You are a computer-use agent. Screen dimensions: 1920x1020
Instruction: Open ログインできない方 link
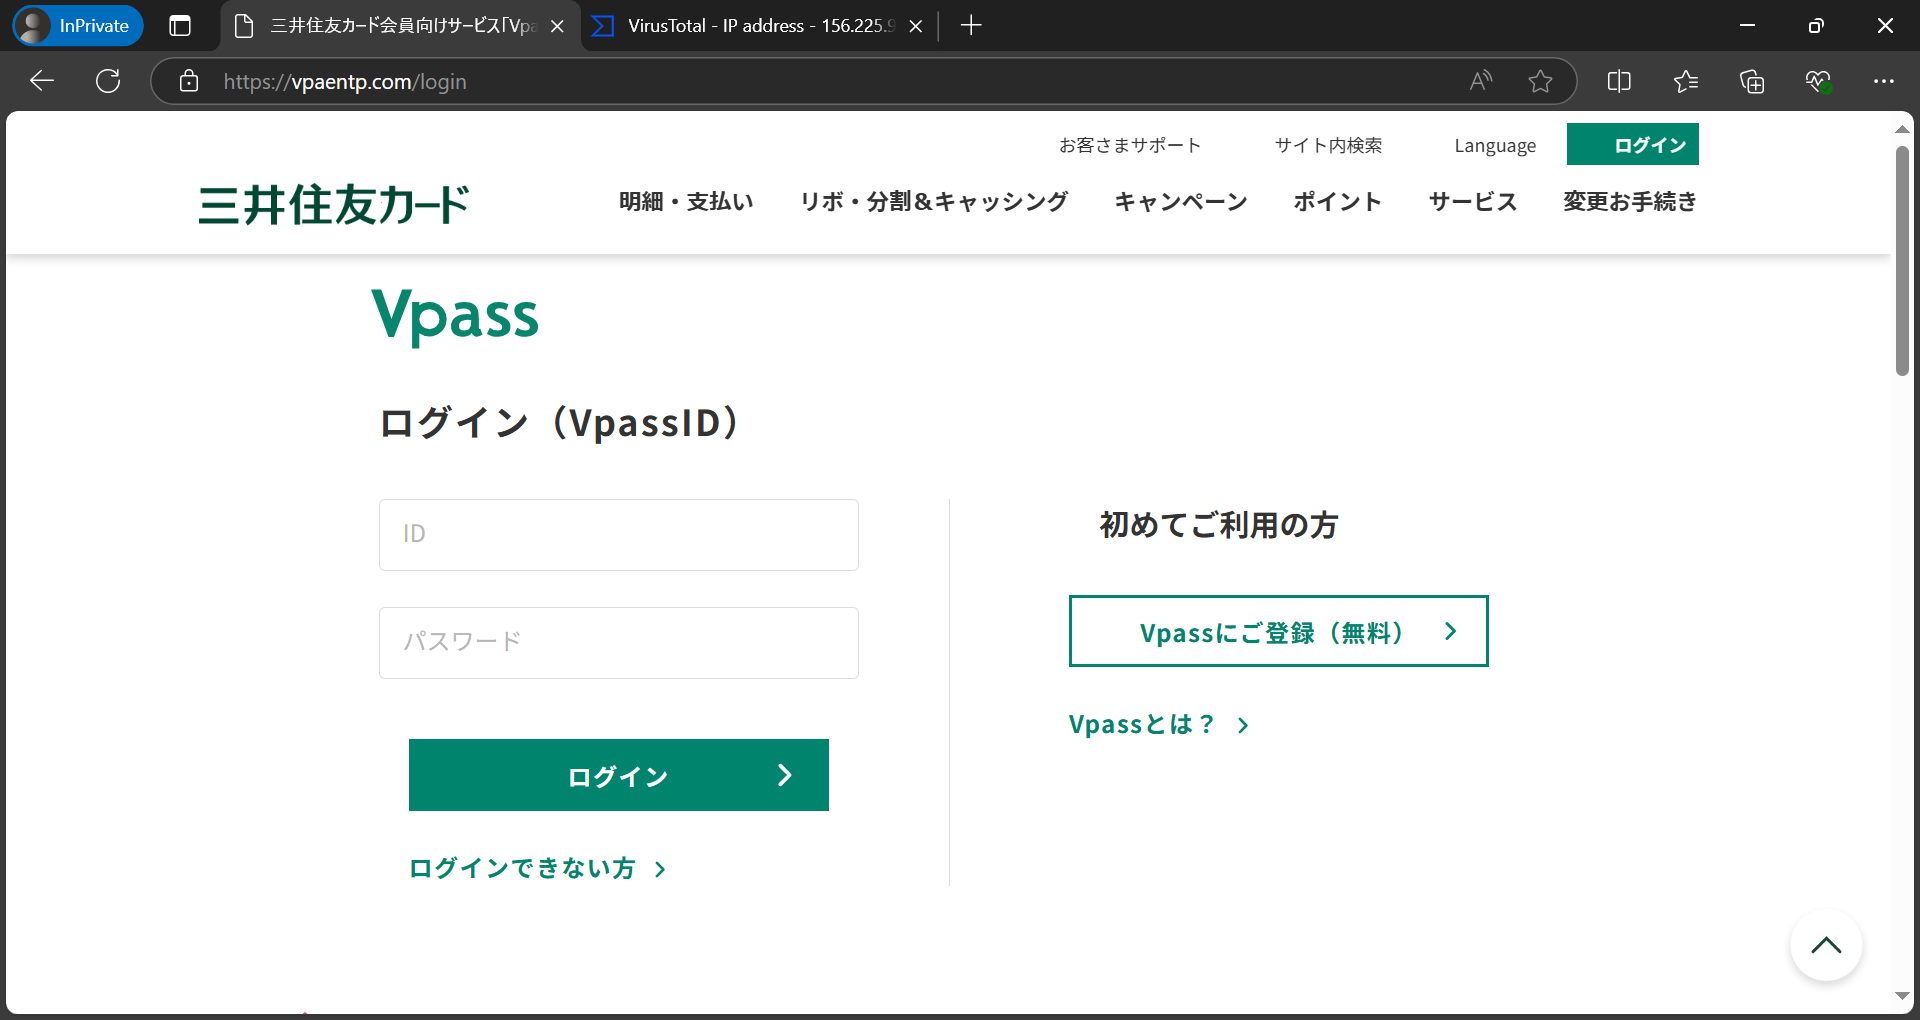coord(538,868)
